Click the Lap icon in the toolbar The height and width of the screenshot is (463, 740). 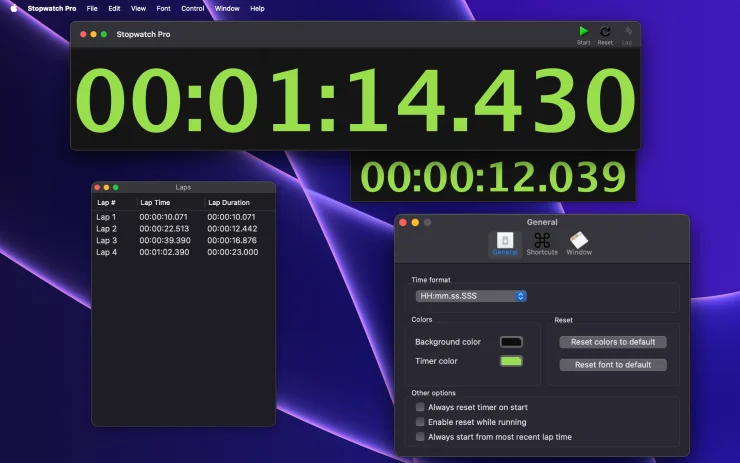[627, 32]
